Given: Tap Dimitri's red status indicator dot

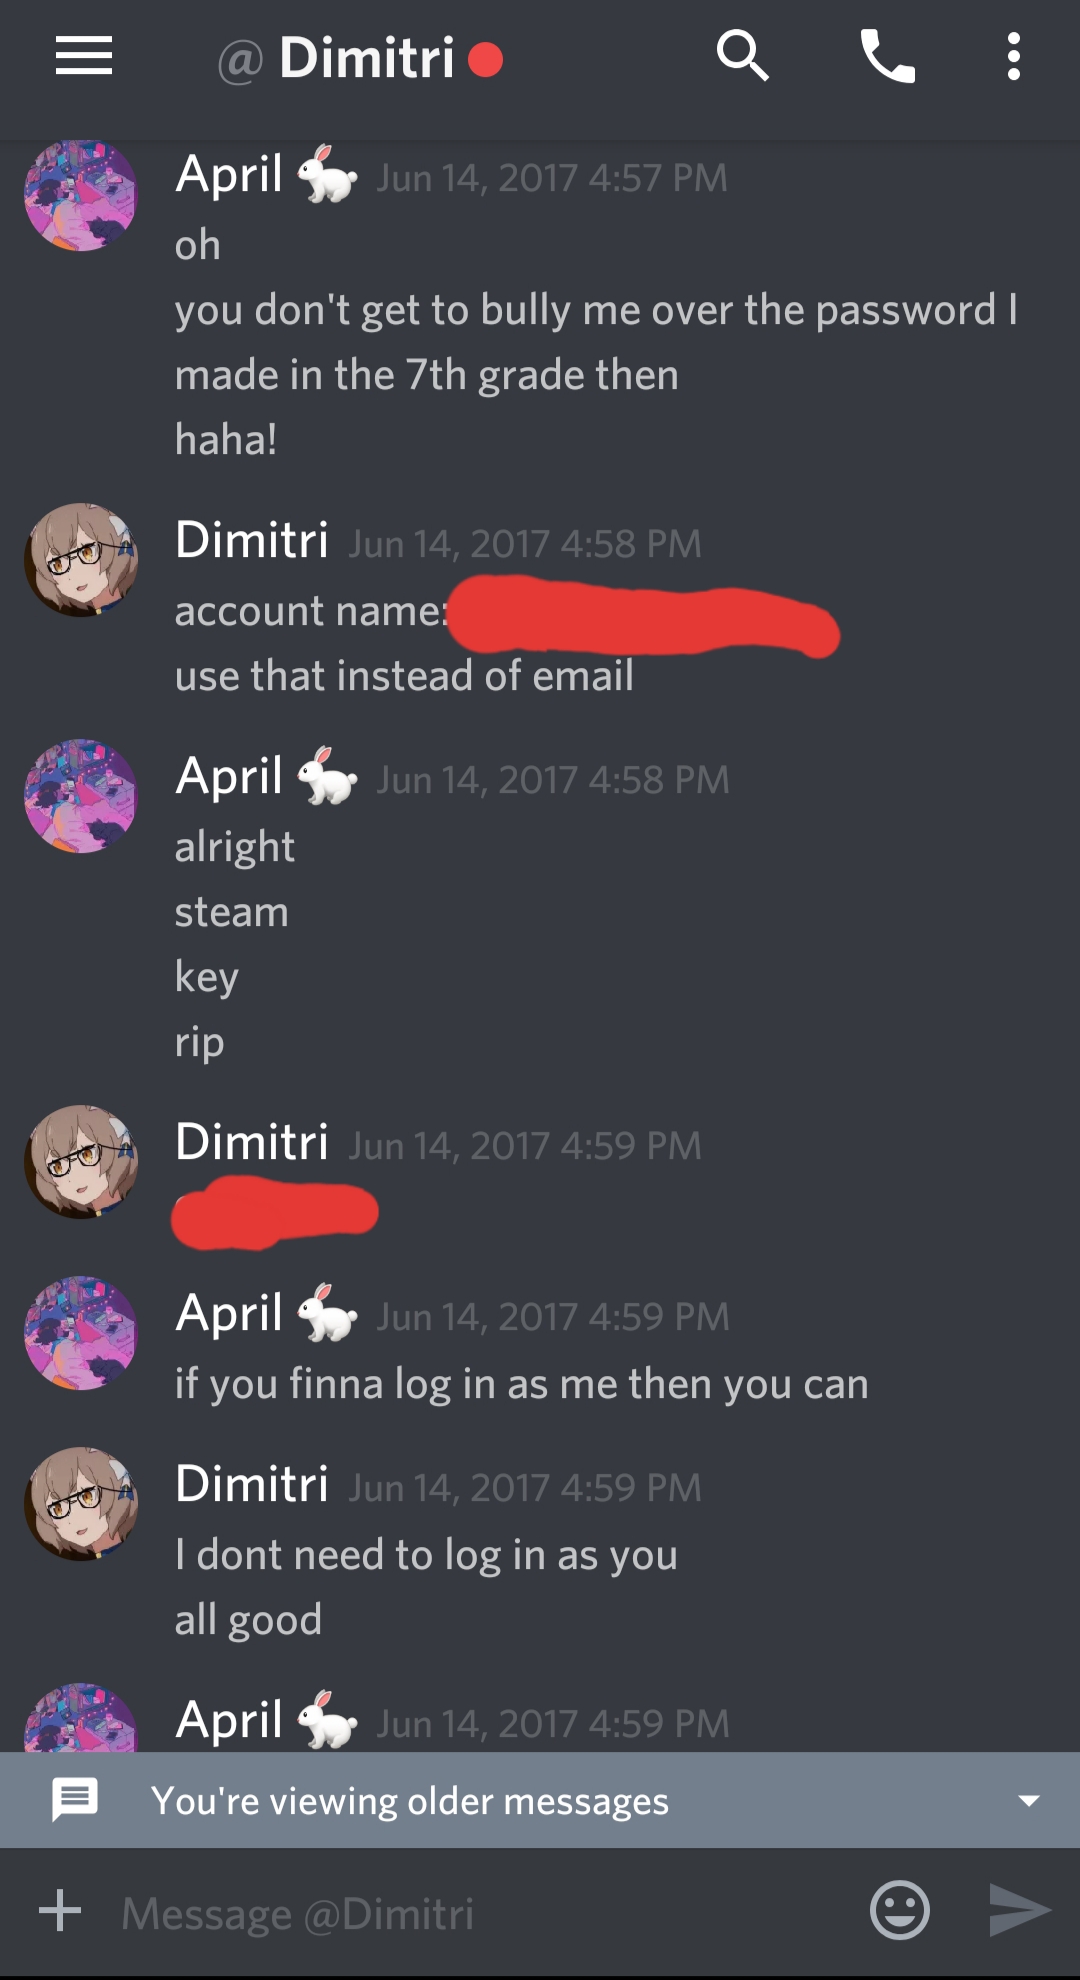Looking at the screenshot, I should pos(485,60).
